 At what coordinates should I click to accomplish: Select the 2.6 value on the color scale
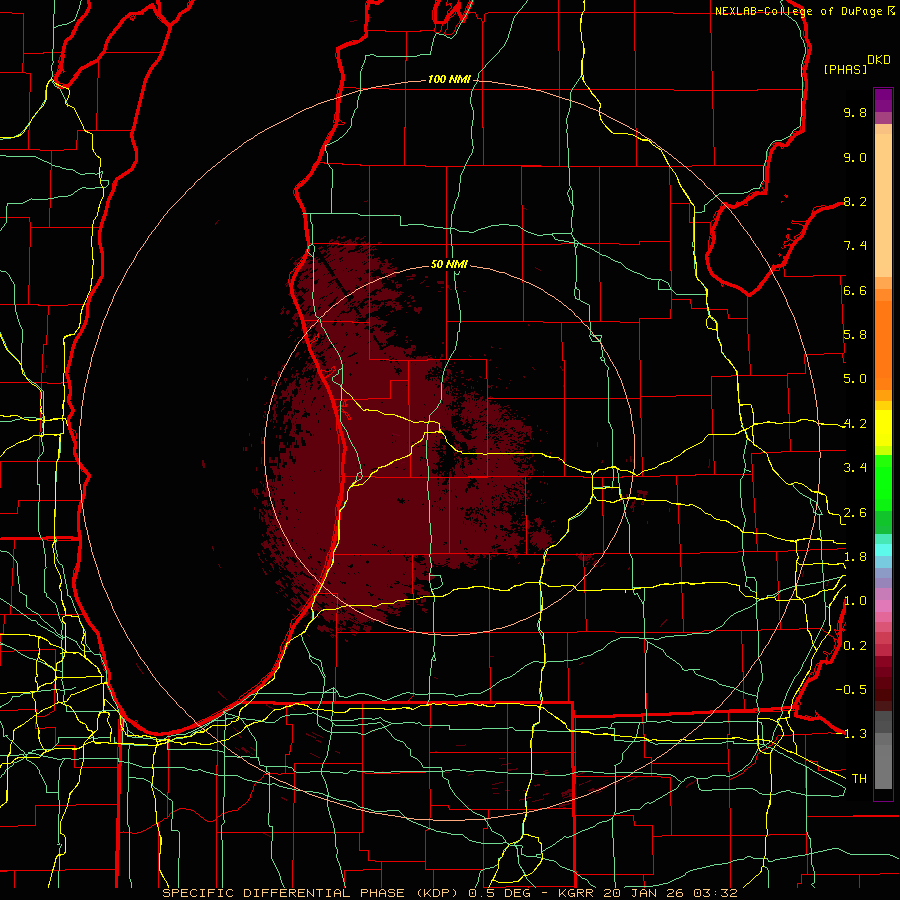click(855, 513)
